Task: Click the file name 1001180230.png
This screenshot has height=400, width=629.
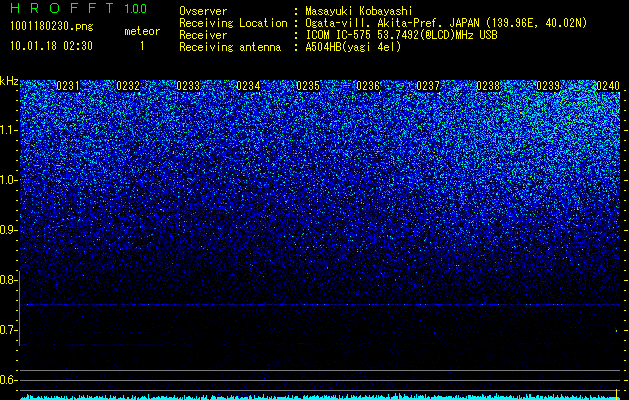Action: (52, 27)
